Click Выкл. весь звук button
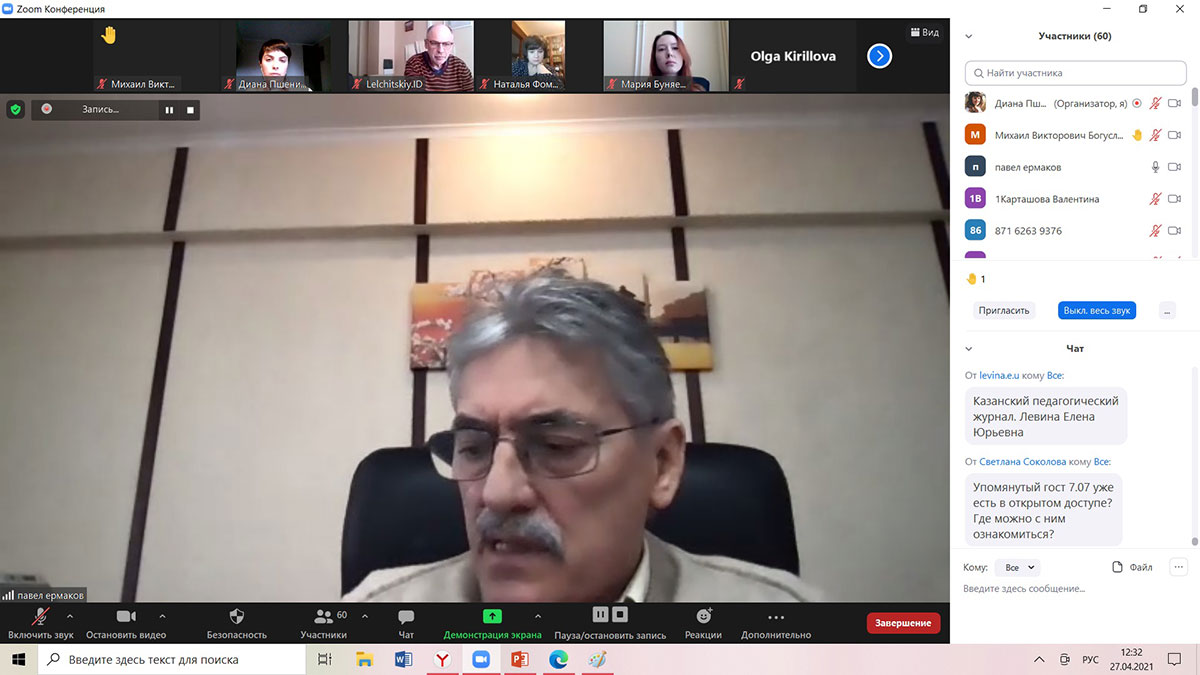 (1097, 310)
